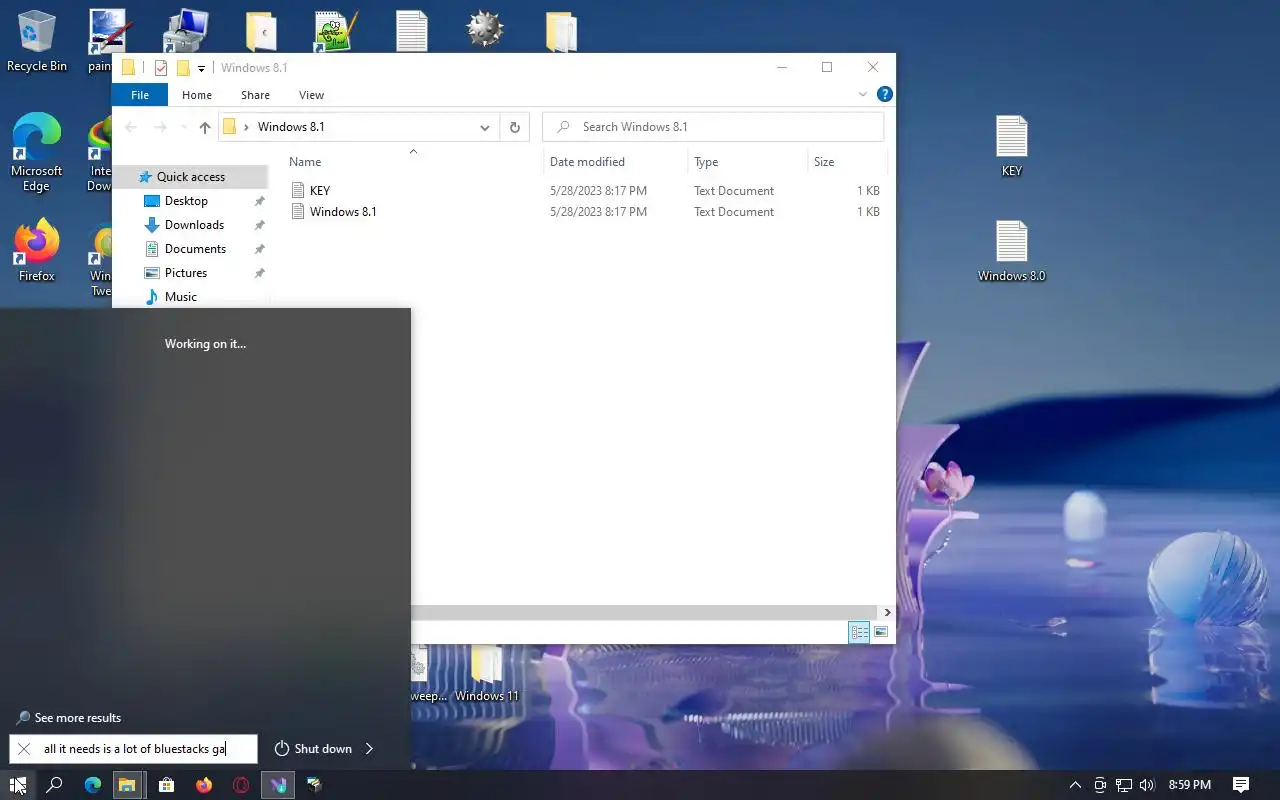Open the last pinned taskbar app icon

(314, 785)
